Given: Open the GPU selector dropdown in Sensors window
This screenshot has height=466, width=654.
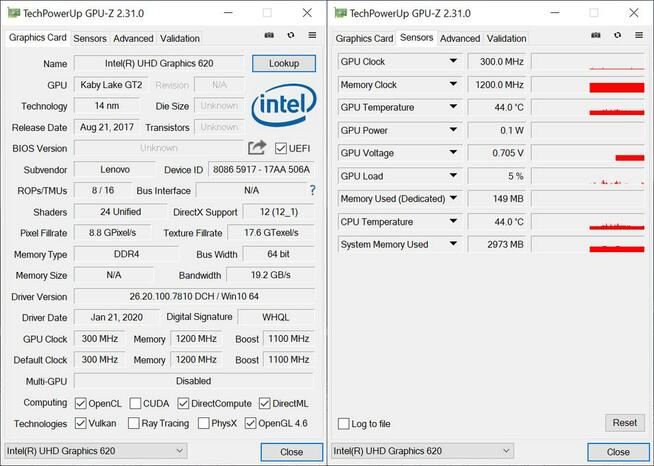Looking at the screenshot, I should (422, 451).
